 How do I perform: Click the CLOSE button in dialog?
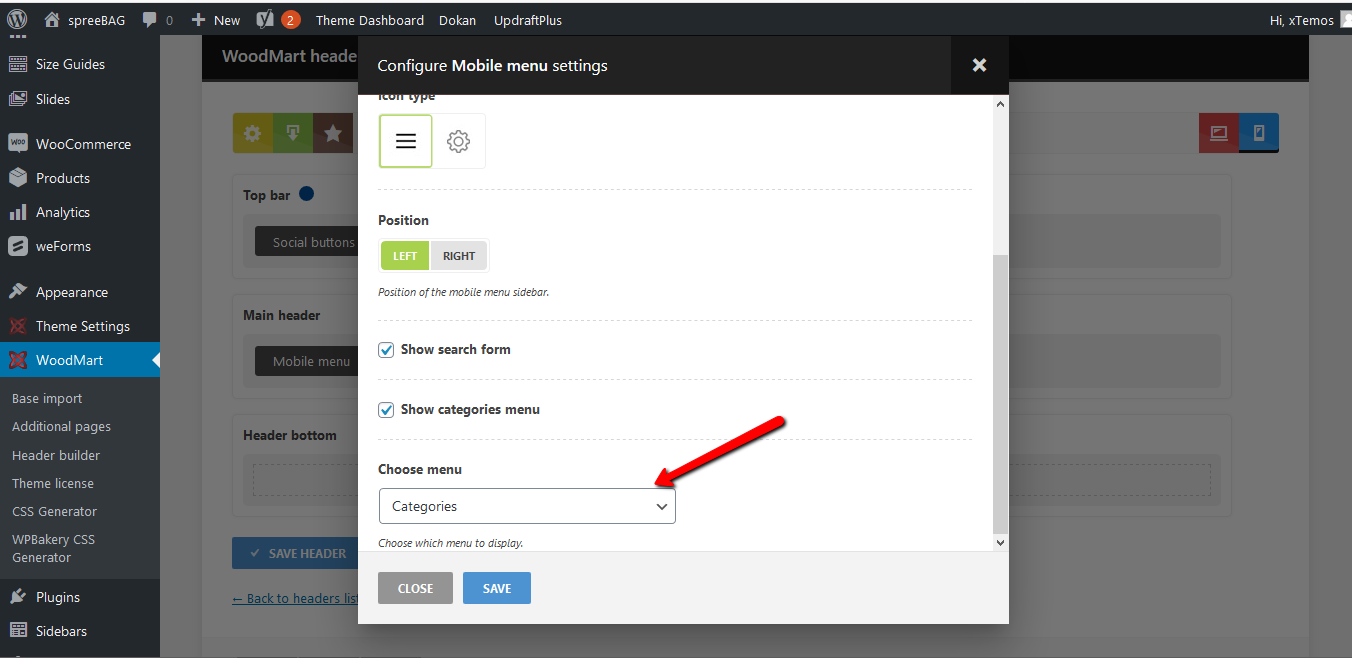415,588
